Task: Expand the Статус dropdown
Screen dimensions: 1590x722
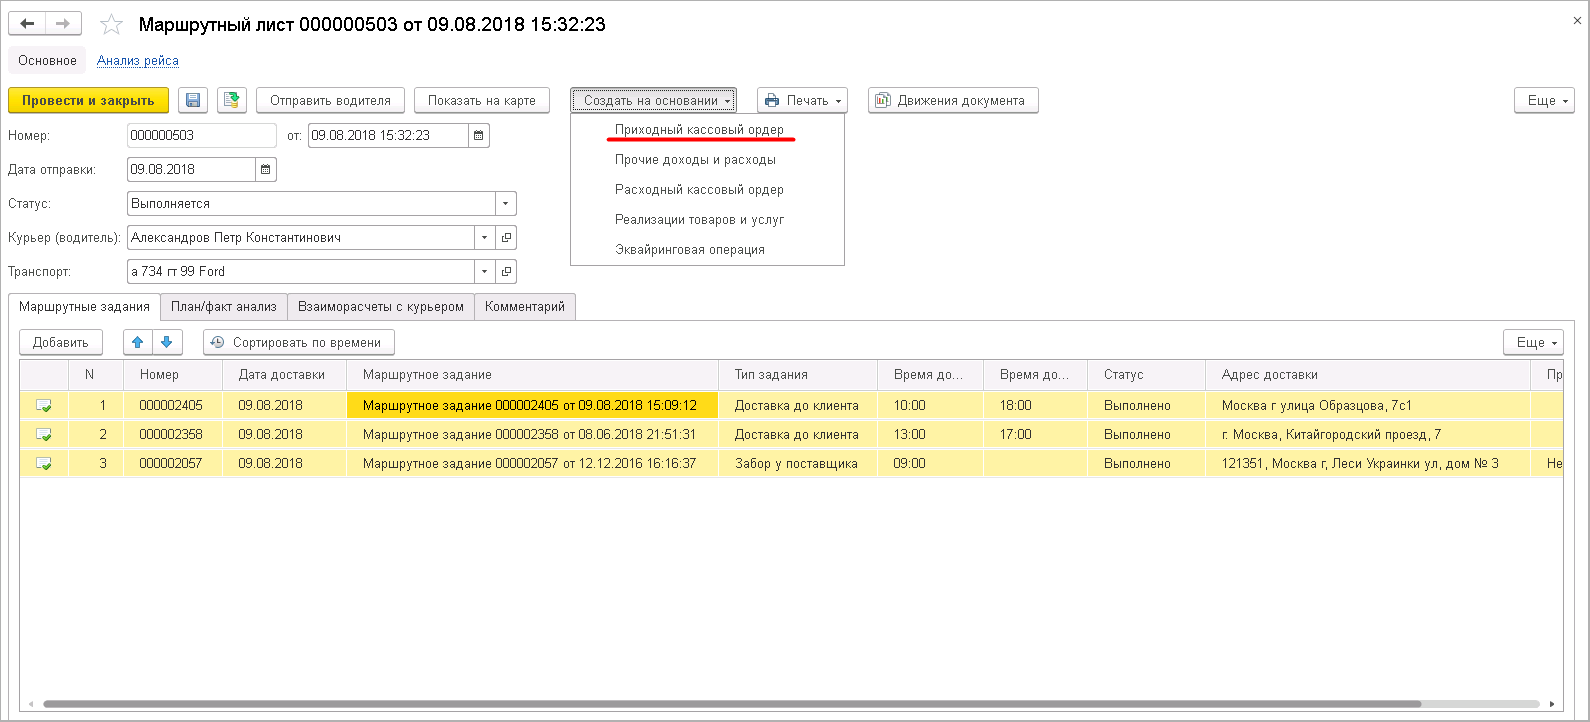Action: coord(506,203)
